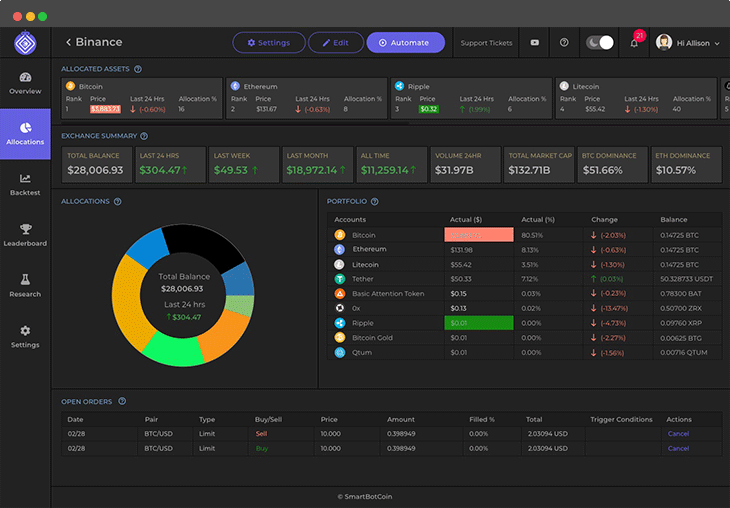Viewport: 730px width, 508px height.
Task: Click Litecoin allocation value 40
Action: tap(676, 109)
